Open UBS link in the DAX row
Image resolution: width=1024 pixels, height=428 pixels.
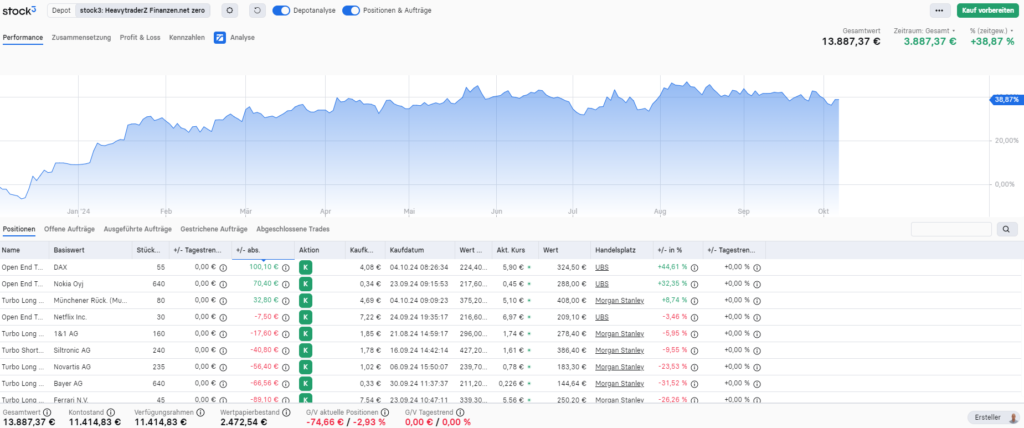pyautogui.click(x=601, y=267)
